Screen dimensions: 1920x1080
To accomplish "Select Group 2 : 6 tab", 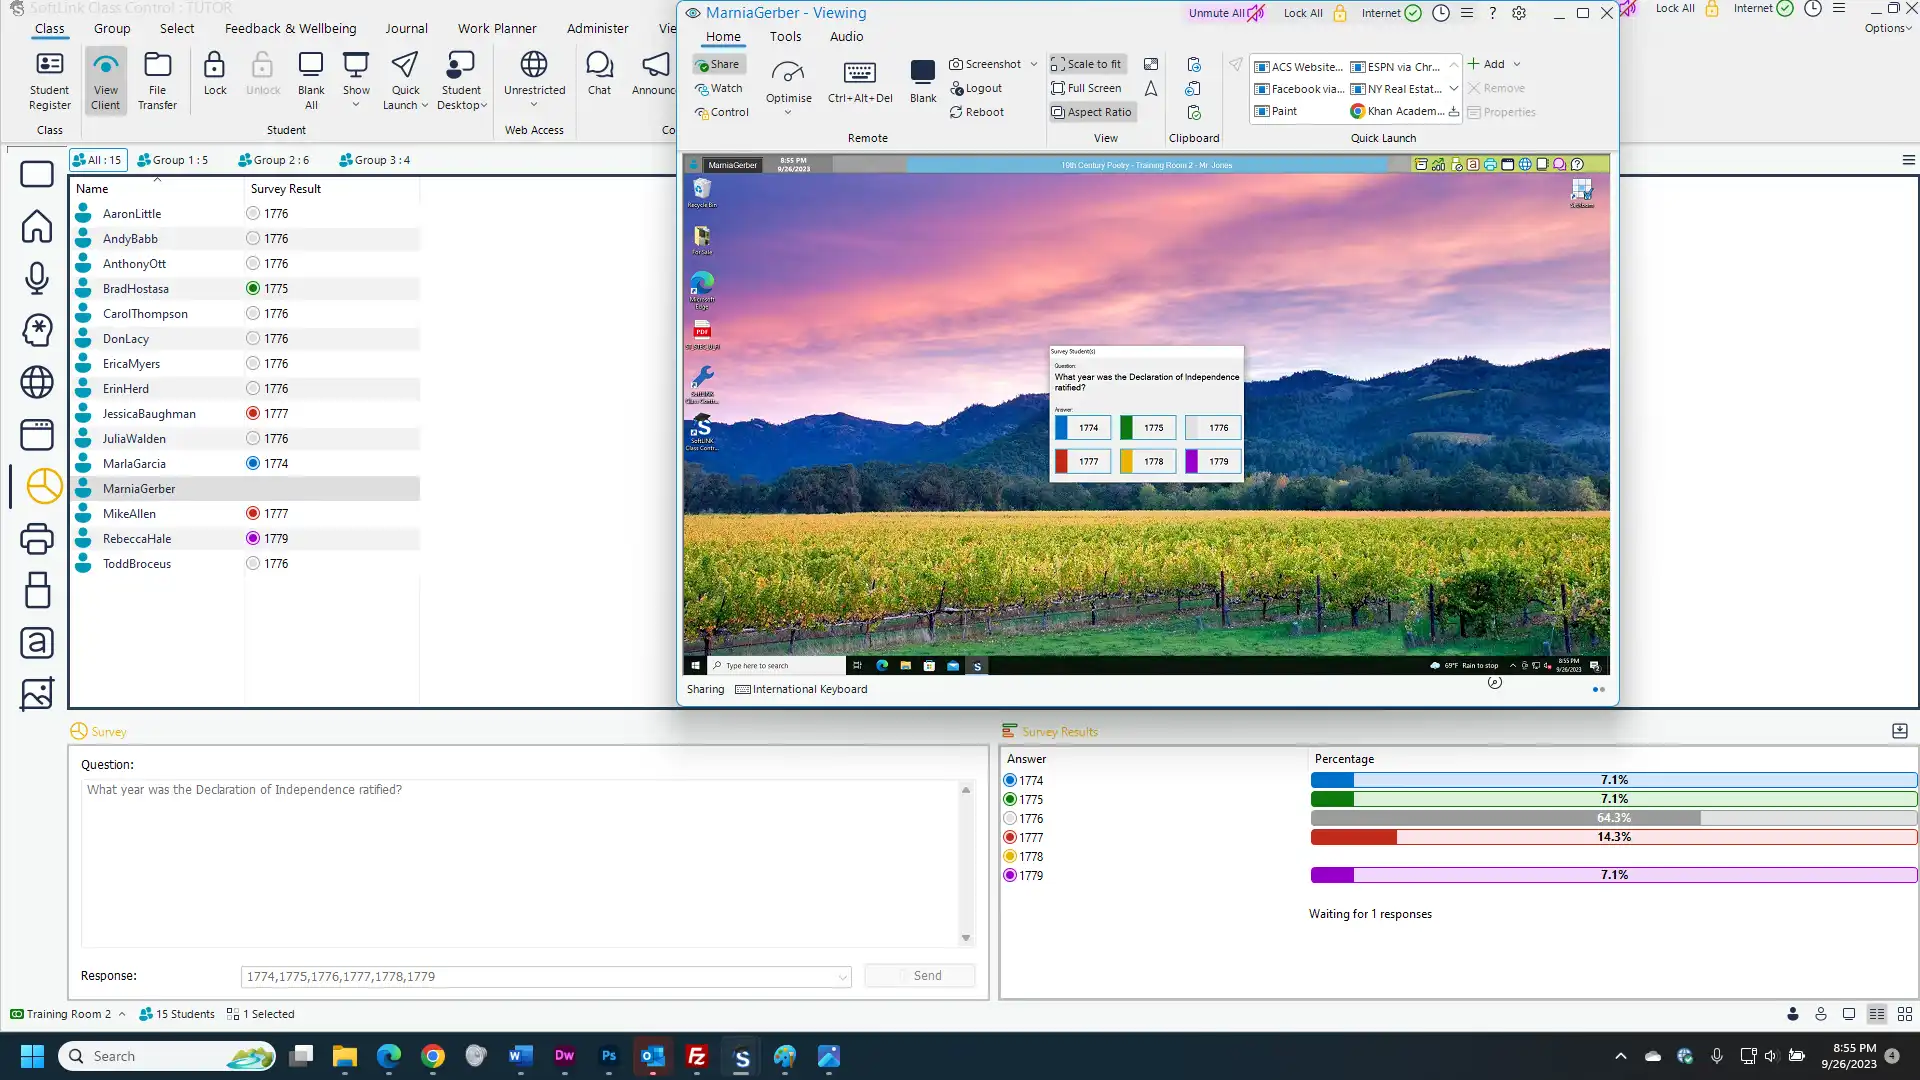I will click(x=273, y=160).
